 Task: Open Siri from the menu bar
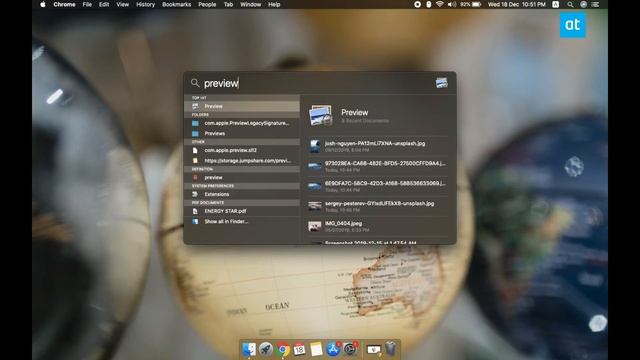click(584, 4)
